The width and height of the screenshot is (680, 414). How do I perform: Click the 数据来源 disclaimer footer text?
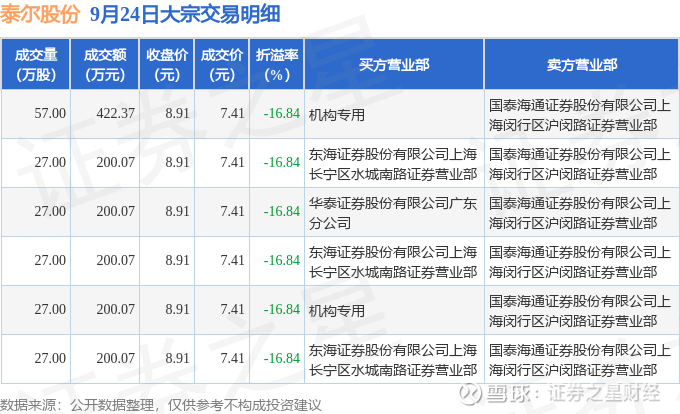click(160, 405)
